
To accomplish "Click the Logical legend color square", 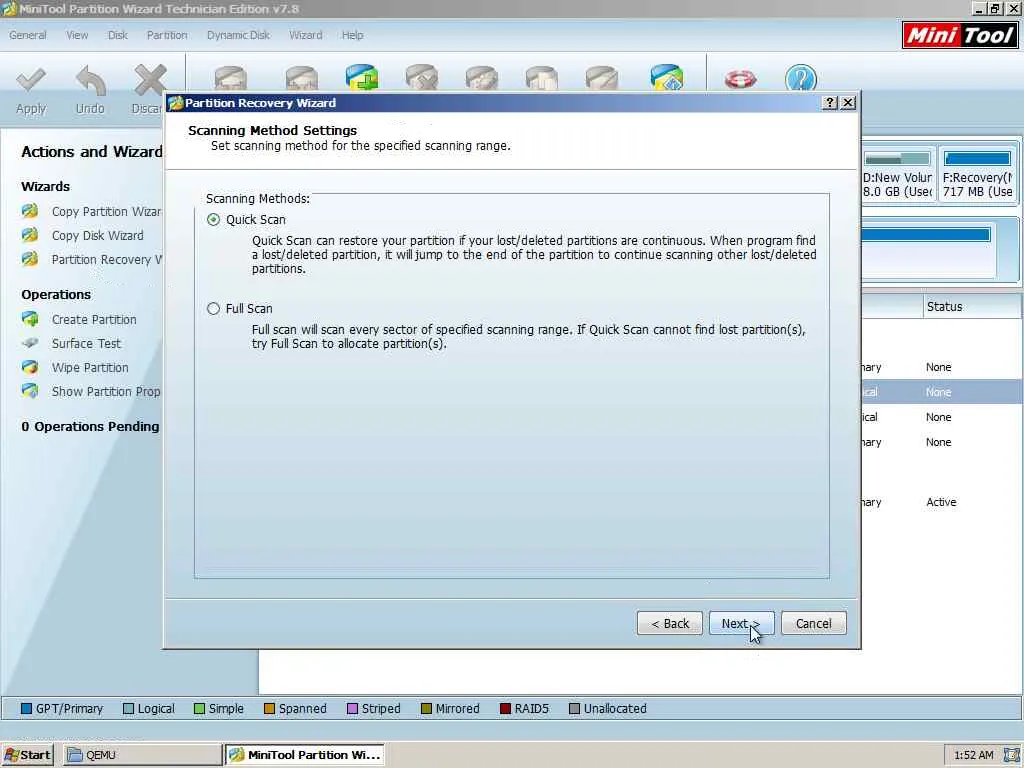I will pos(128,709).
